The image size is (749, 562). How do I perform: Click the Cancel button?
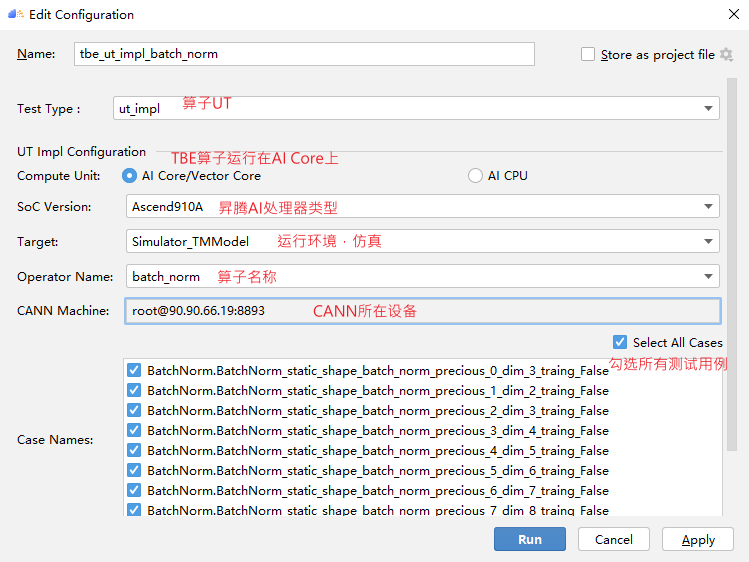coord(614,539)
